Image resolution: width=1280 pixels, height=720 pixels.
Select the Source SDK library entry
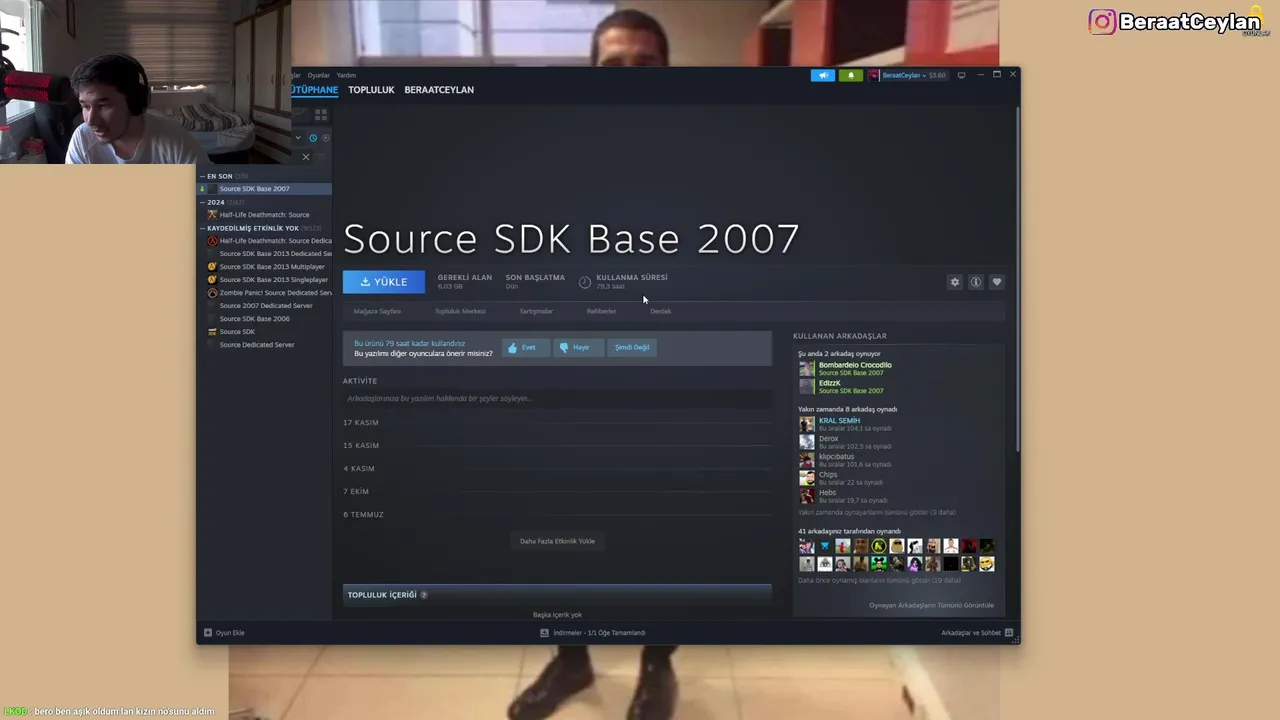tap(265, 332)
